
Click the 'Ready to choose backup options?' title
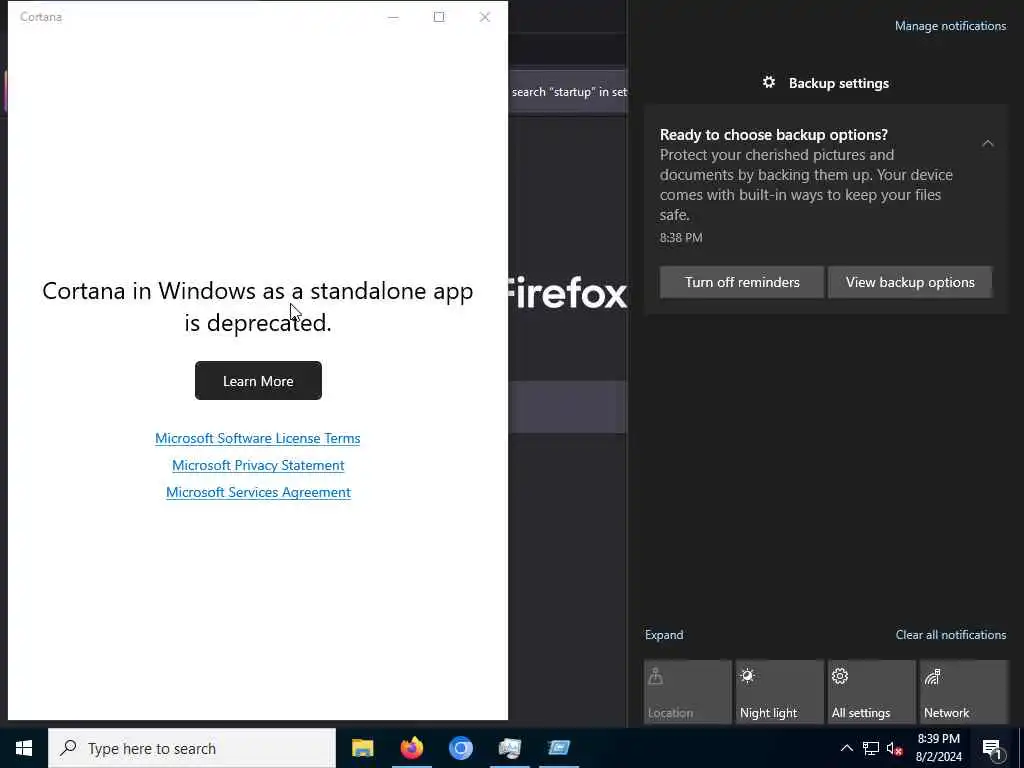coord(773,135)
